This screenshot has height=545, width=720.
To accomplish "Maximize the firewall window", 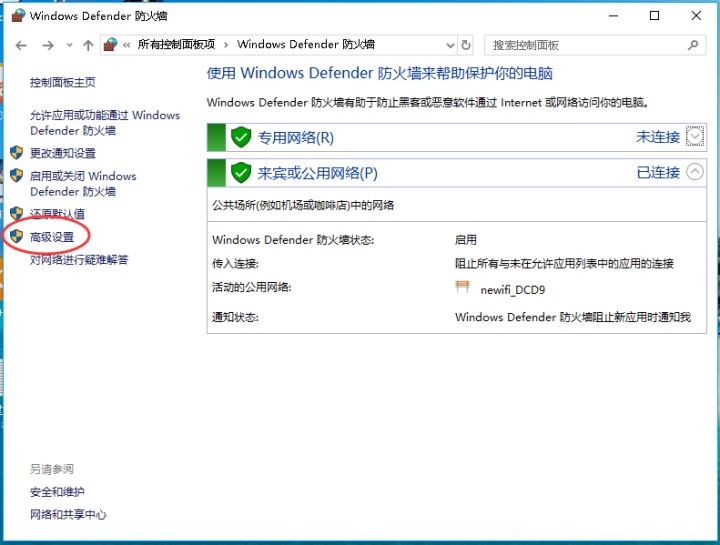I will (x=654, y=16).
